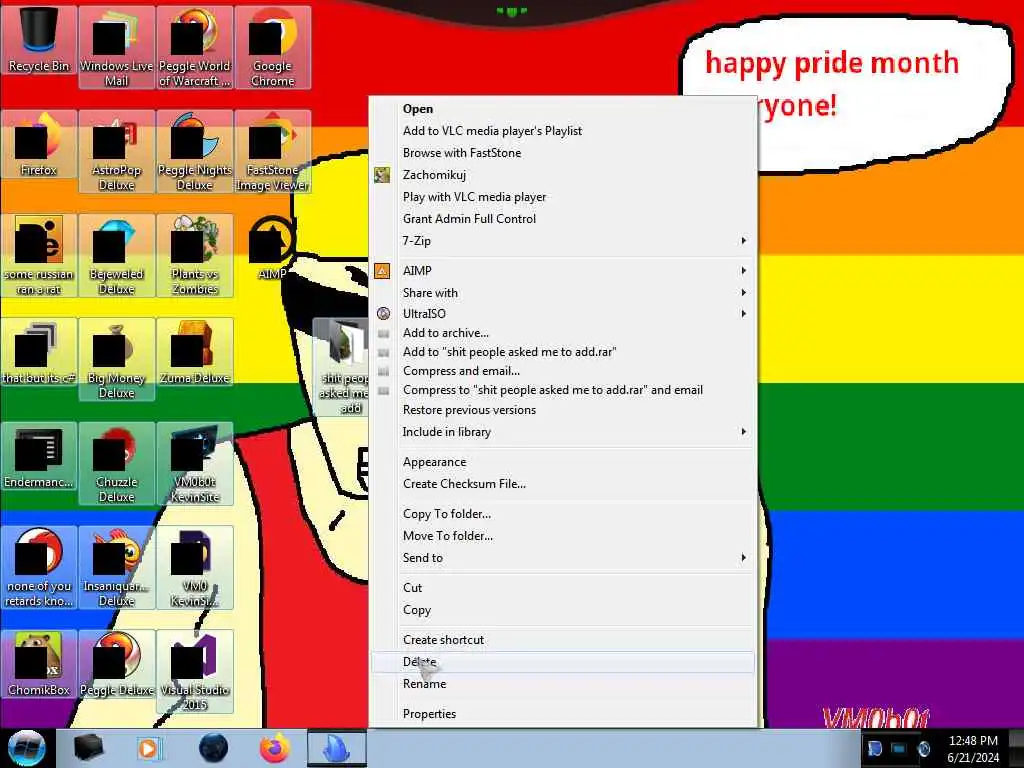Screen dimensions: 1024x768
Task: Choose Play with VLC media player
Action: (x=563, y=197)
